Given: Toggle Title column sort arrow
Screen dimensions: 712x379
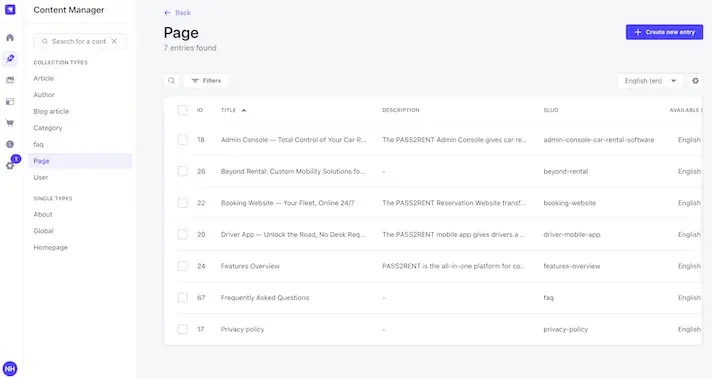Looking at the screenshot, I should [x=244, y=110].
